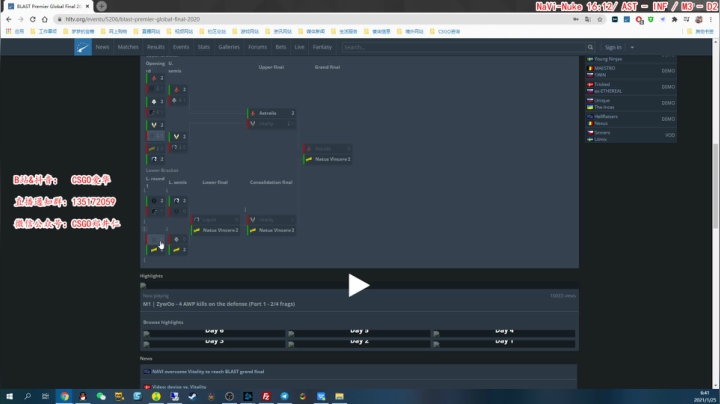This screenshot has height=404, width=720.
Task: Open Natus Vincere in the Lower final bracket
Action: coord(215,230)
